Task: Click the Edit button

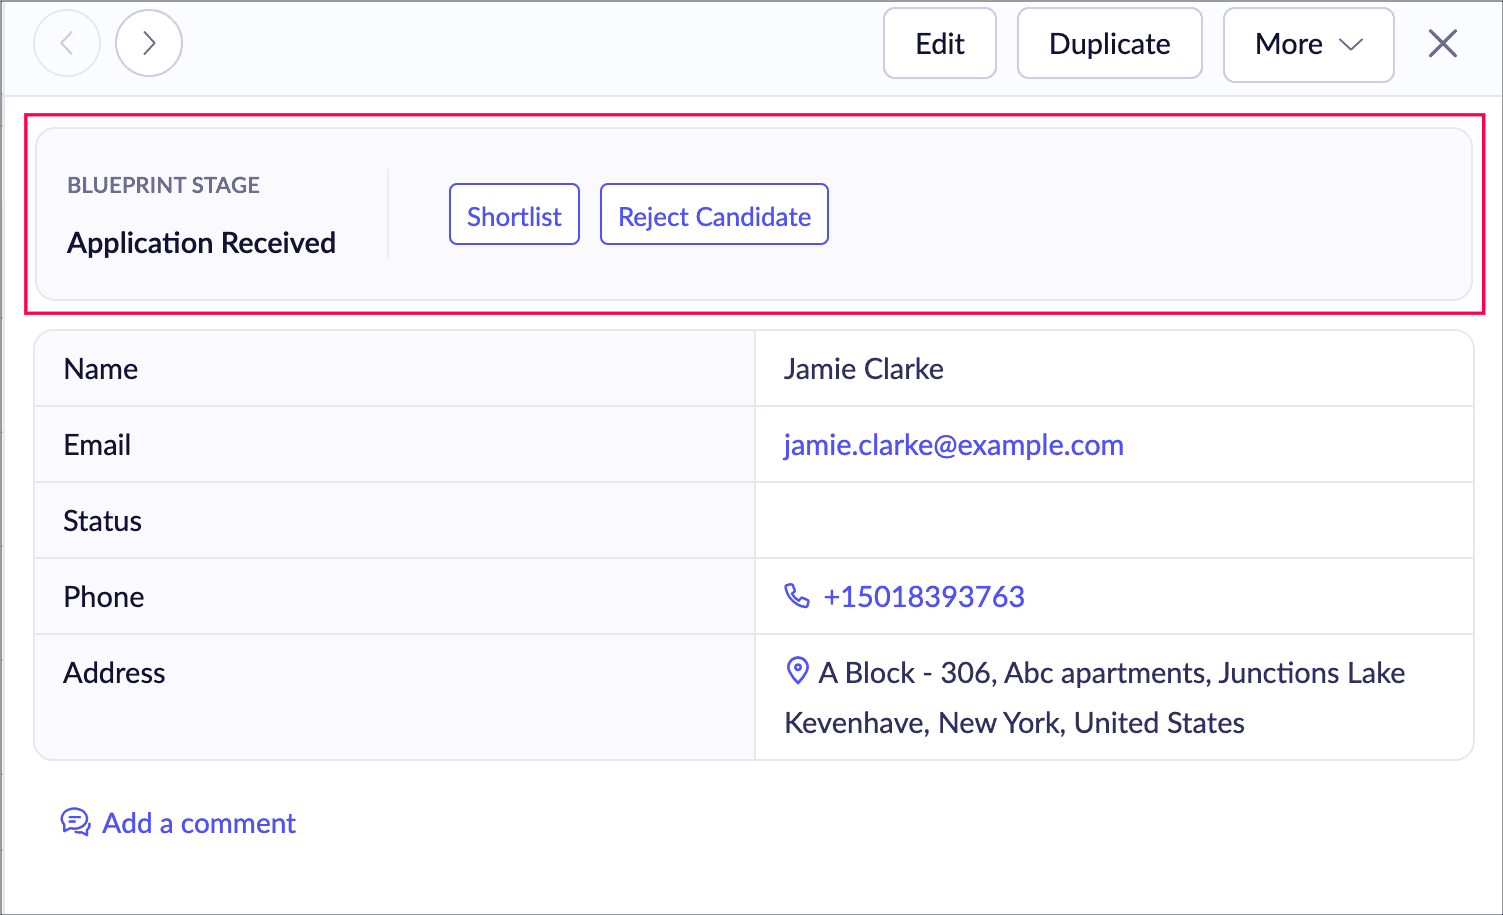Action: (939, 44)
